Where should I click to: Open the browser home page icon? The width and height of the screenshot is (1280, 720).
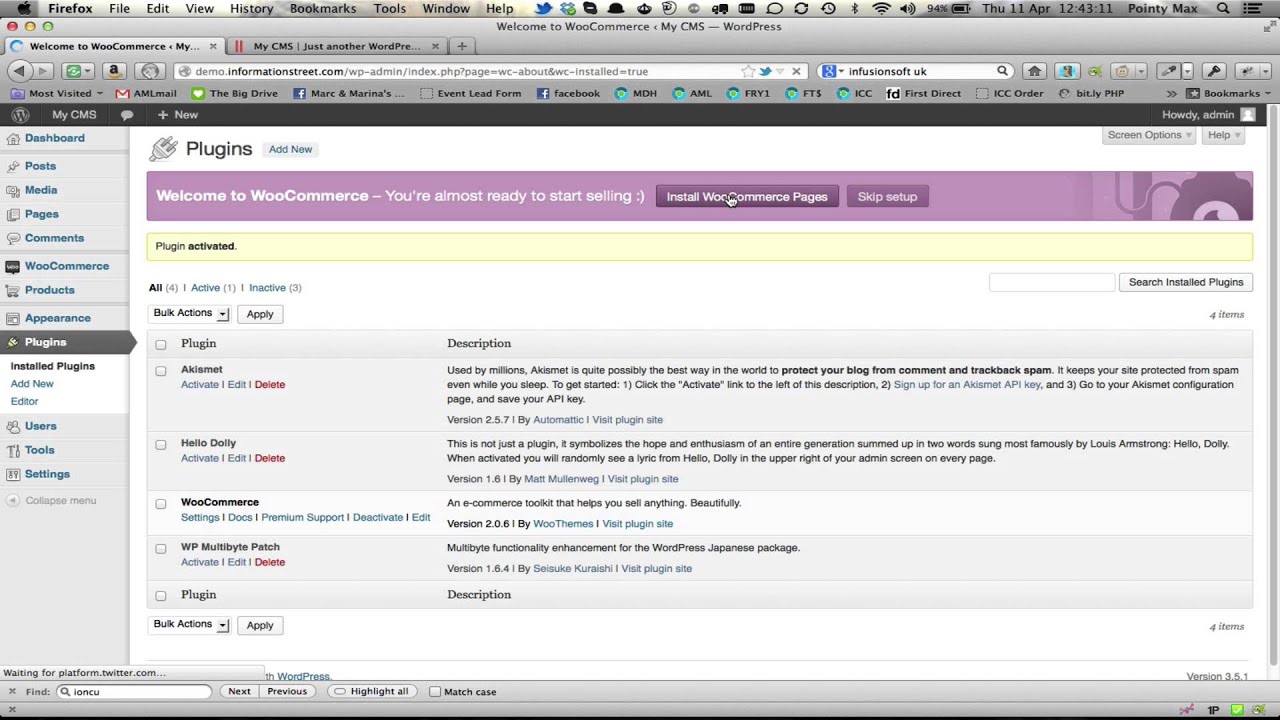(1035, 71)
